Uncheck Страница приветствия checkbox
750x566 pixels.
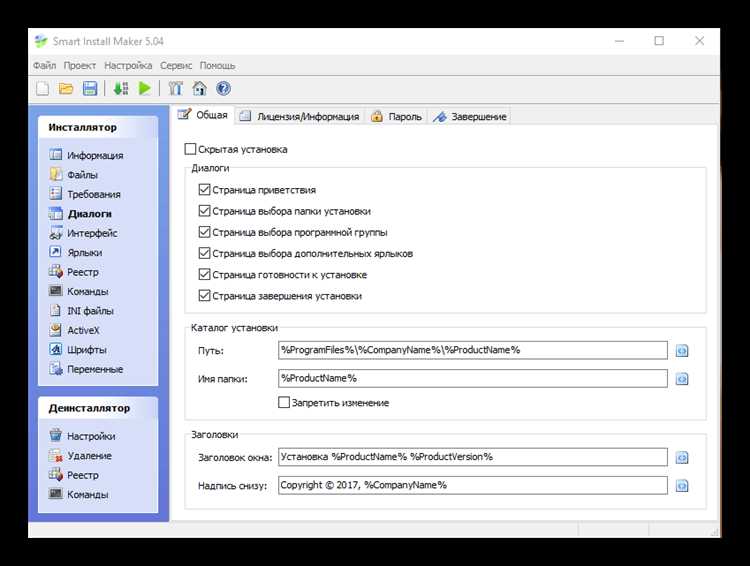coord(205,189)
